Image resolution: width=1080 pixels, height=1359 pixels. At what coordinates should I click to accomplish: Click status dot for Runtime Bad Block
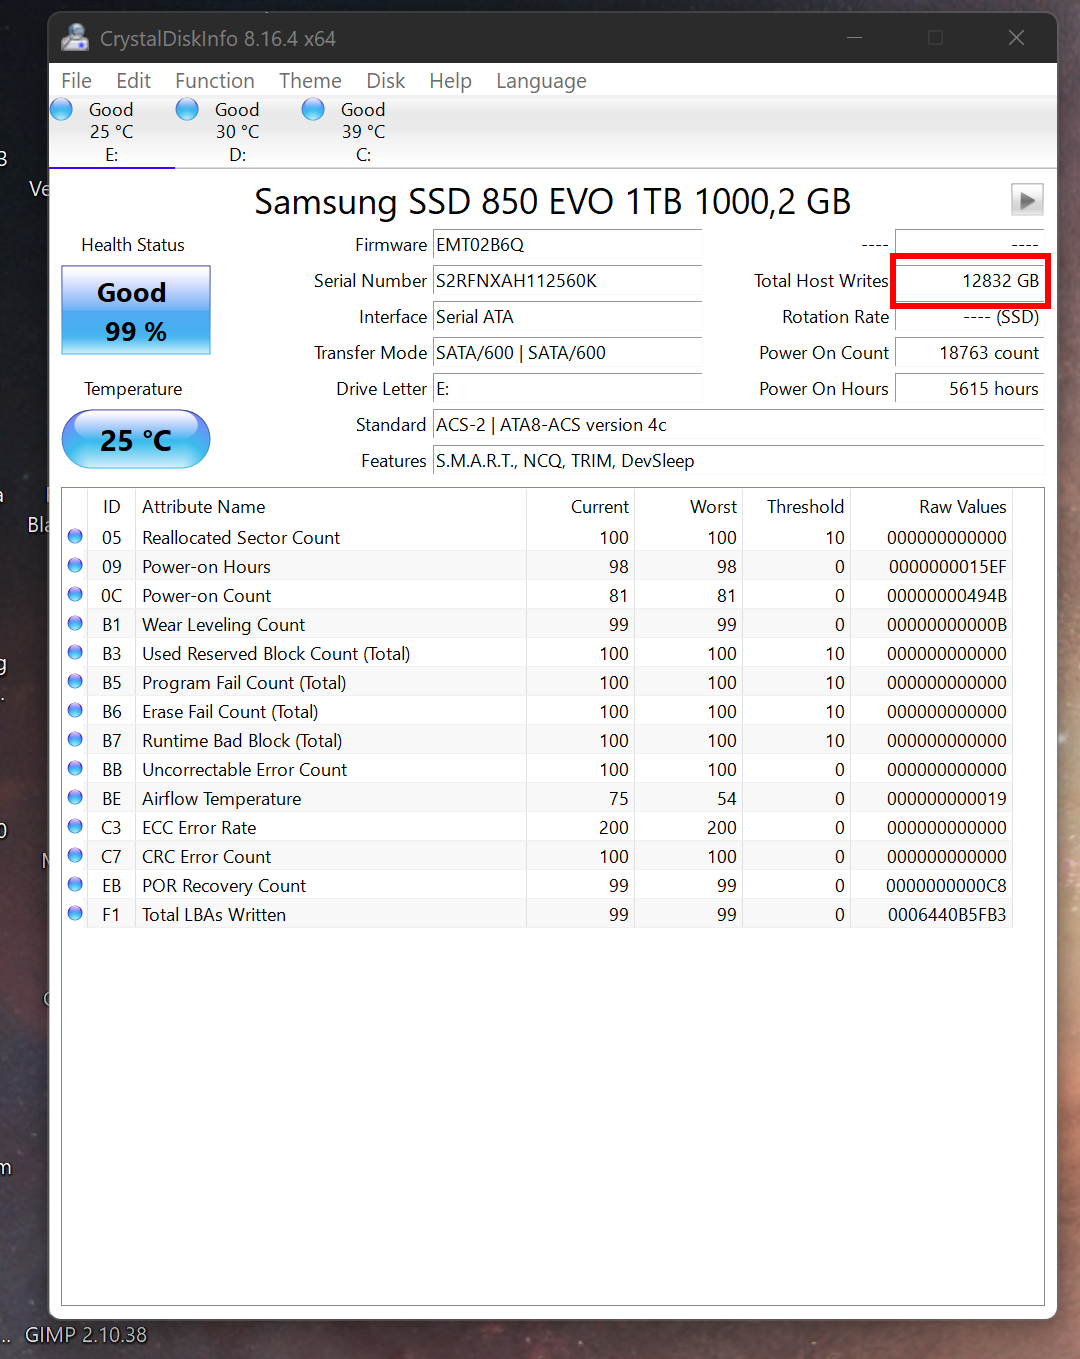75,739
